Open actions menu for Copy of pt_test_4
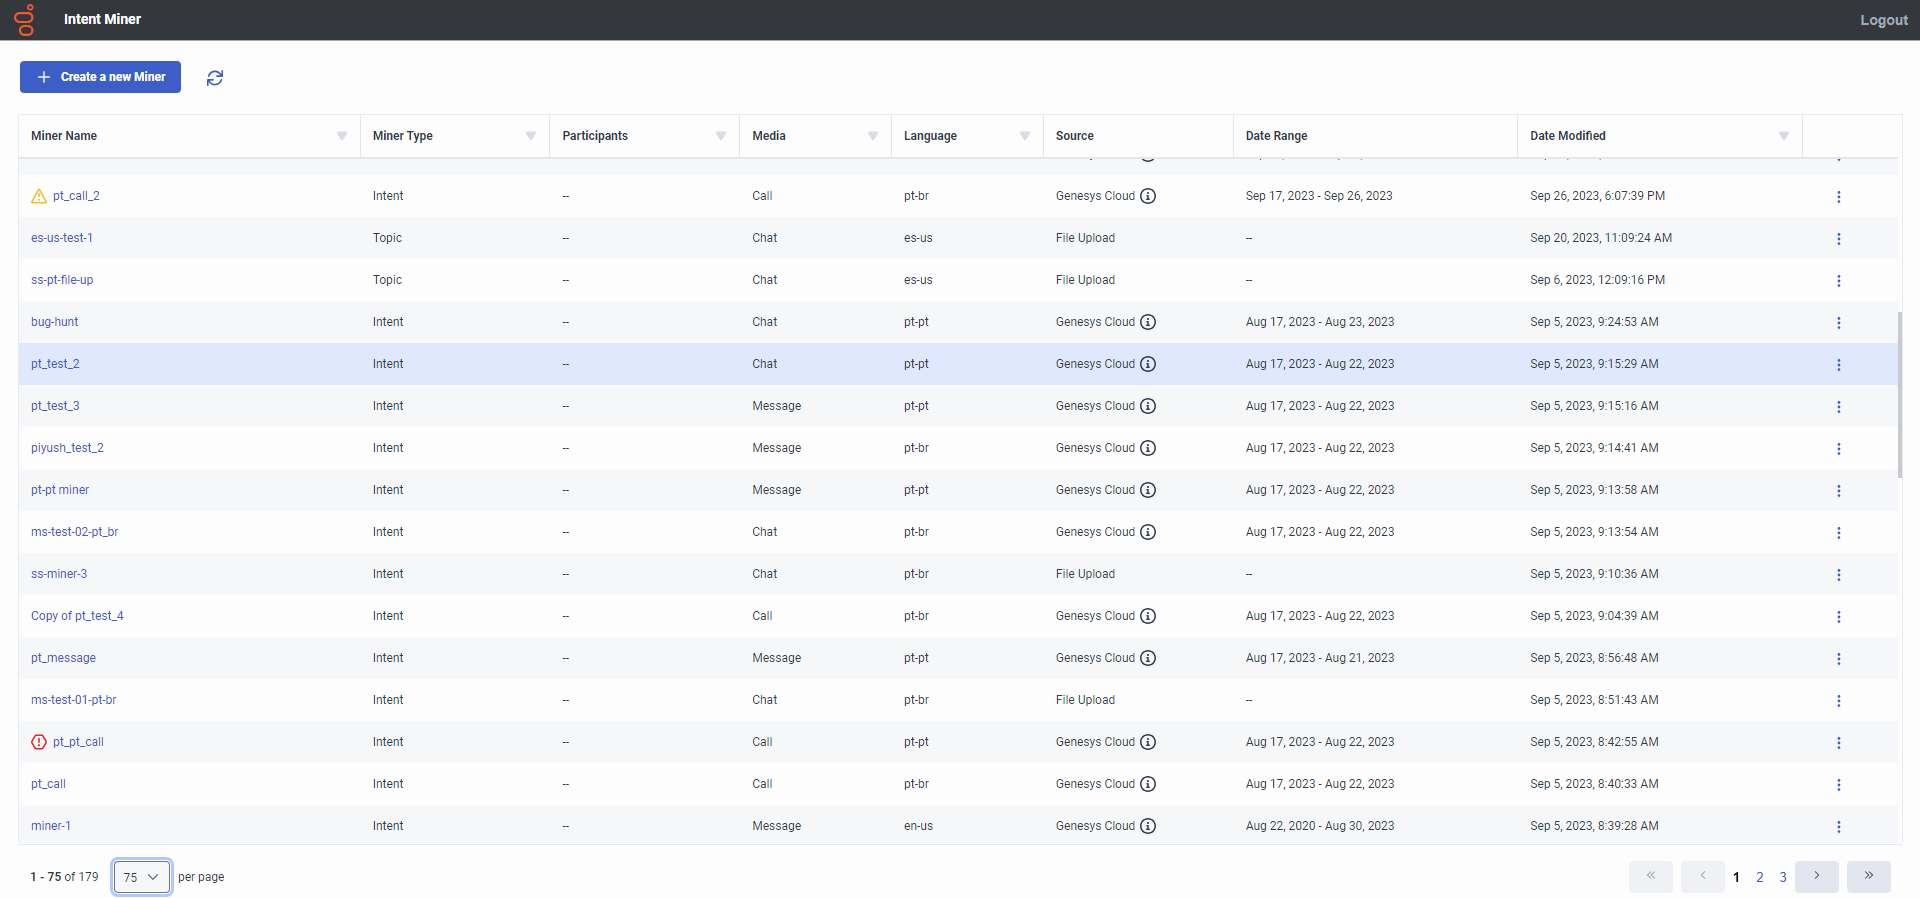1920x898 pixels. coord(1838,617)
